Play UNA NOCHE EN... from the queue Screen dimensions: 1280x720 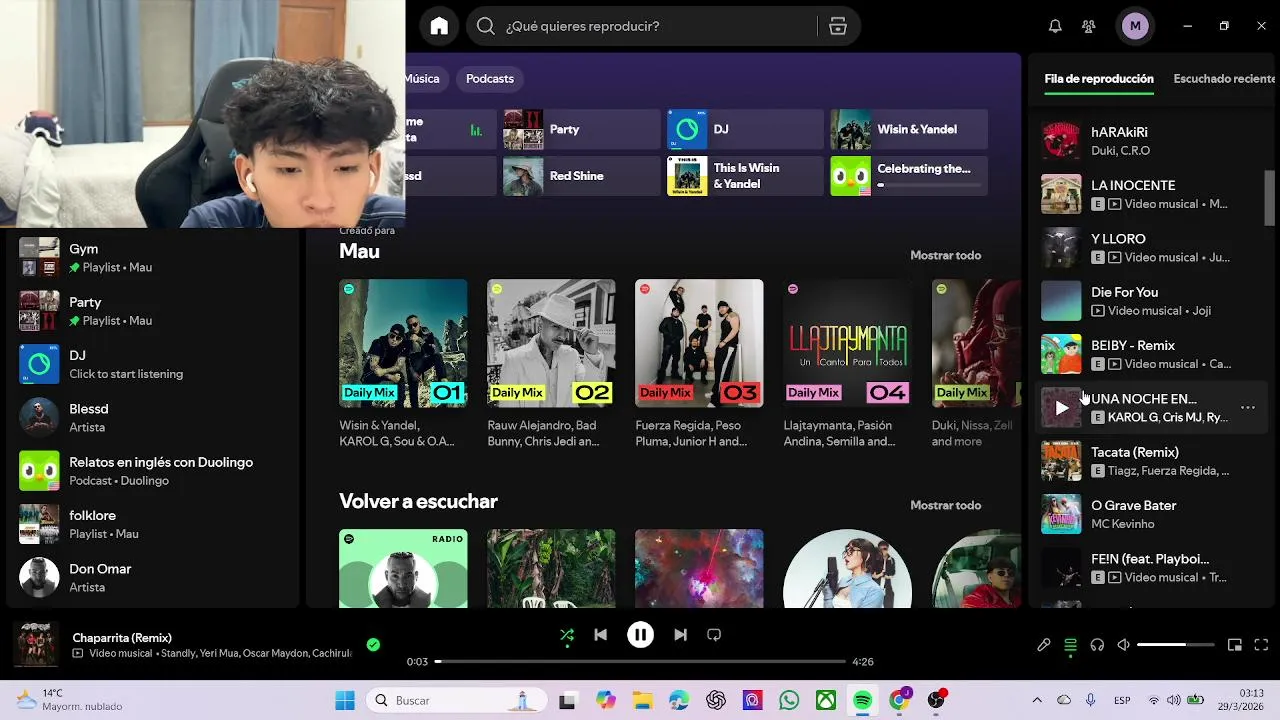click(1061, 408)
